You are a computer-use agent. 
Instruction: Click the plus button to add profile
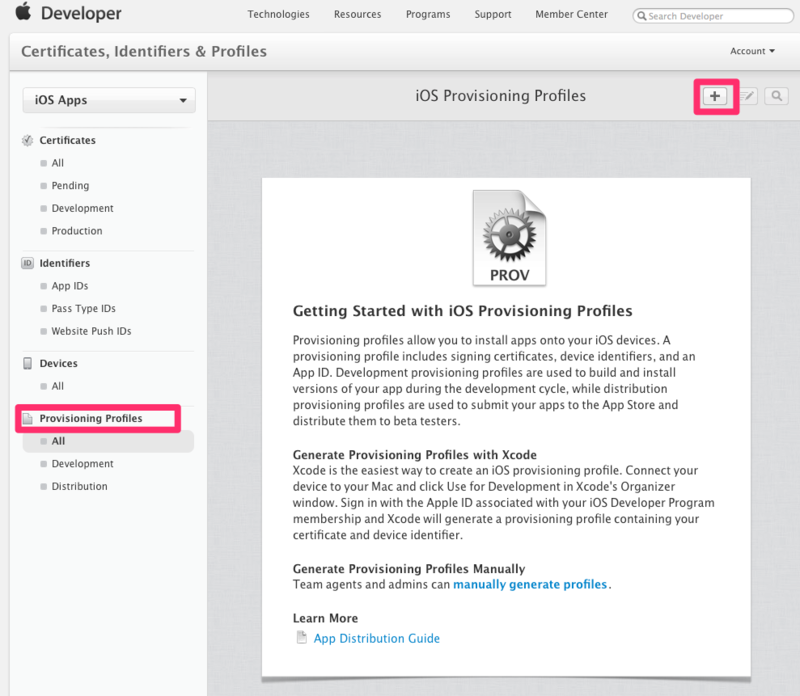(x=715, y=96)
